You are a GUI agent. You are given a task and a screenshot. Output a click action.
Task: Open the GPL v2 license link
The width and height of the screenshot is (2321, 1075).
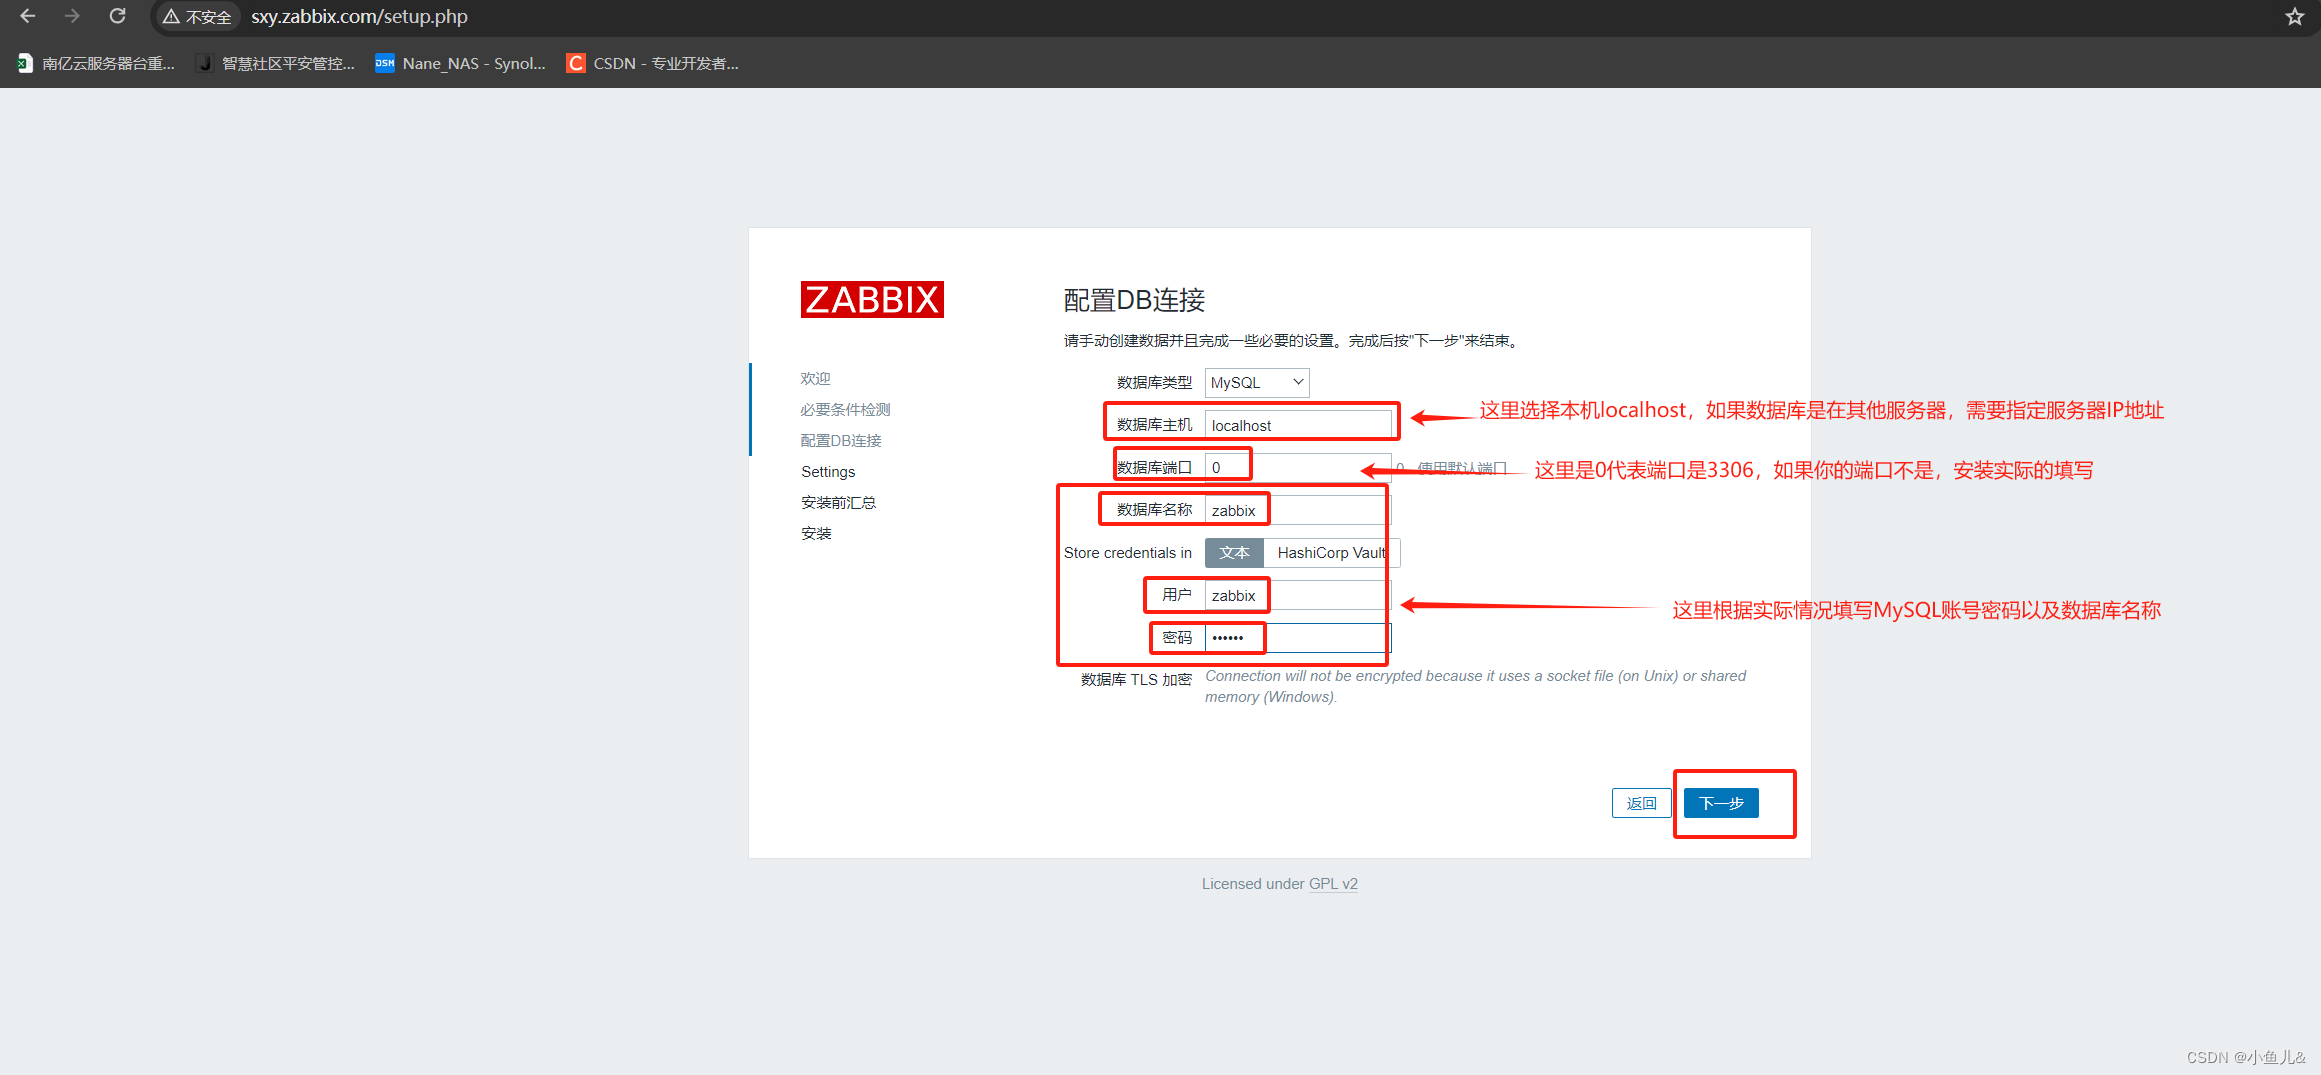click(x=1333, y=884)
